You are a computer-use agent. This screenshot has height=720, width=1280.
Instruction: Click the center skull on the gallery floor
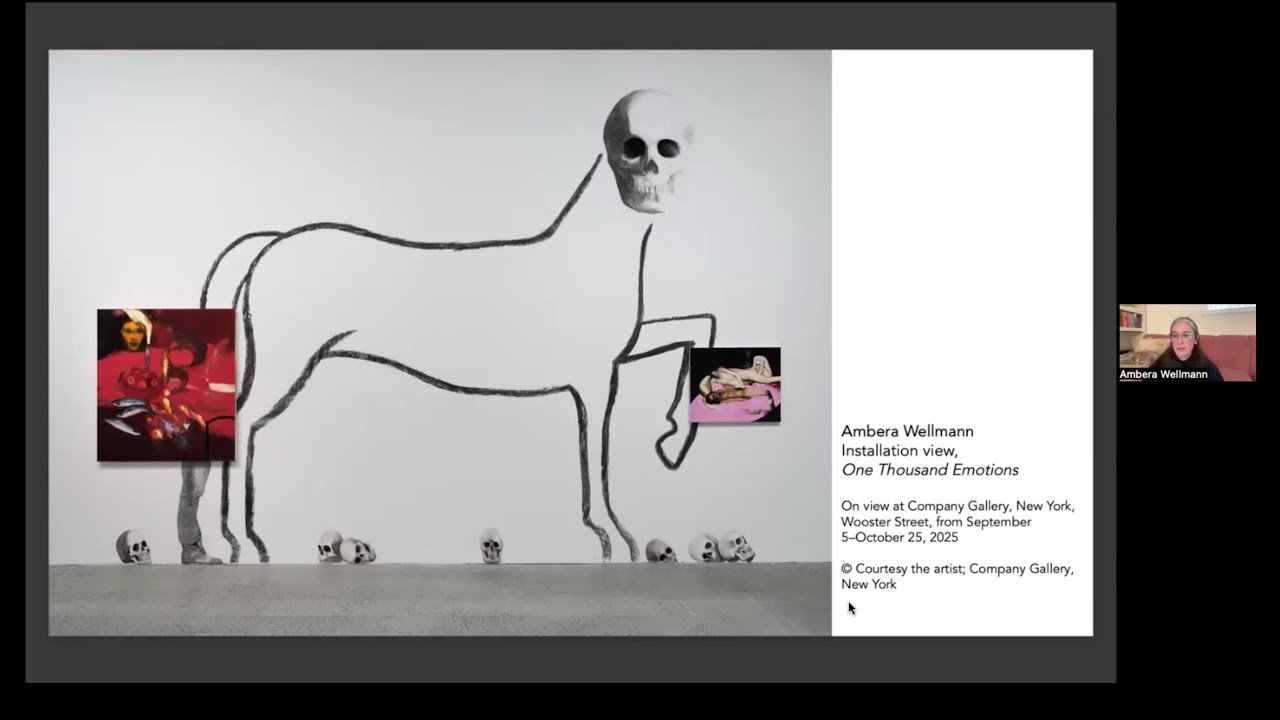491,546
